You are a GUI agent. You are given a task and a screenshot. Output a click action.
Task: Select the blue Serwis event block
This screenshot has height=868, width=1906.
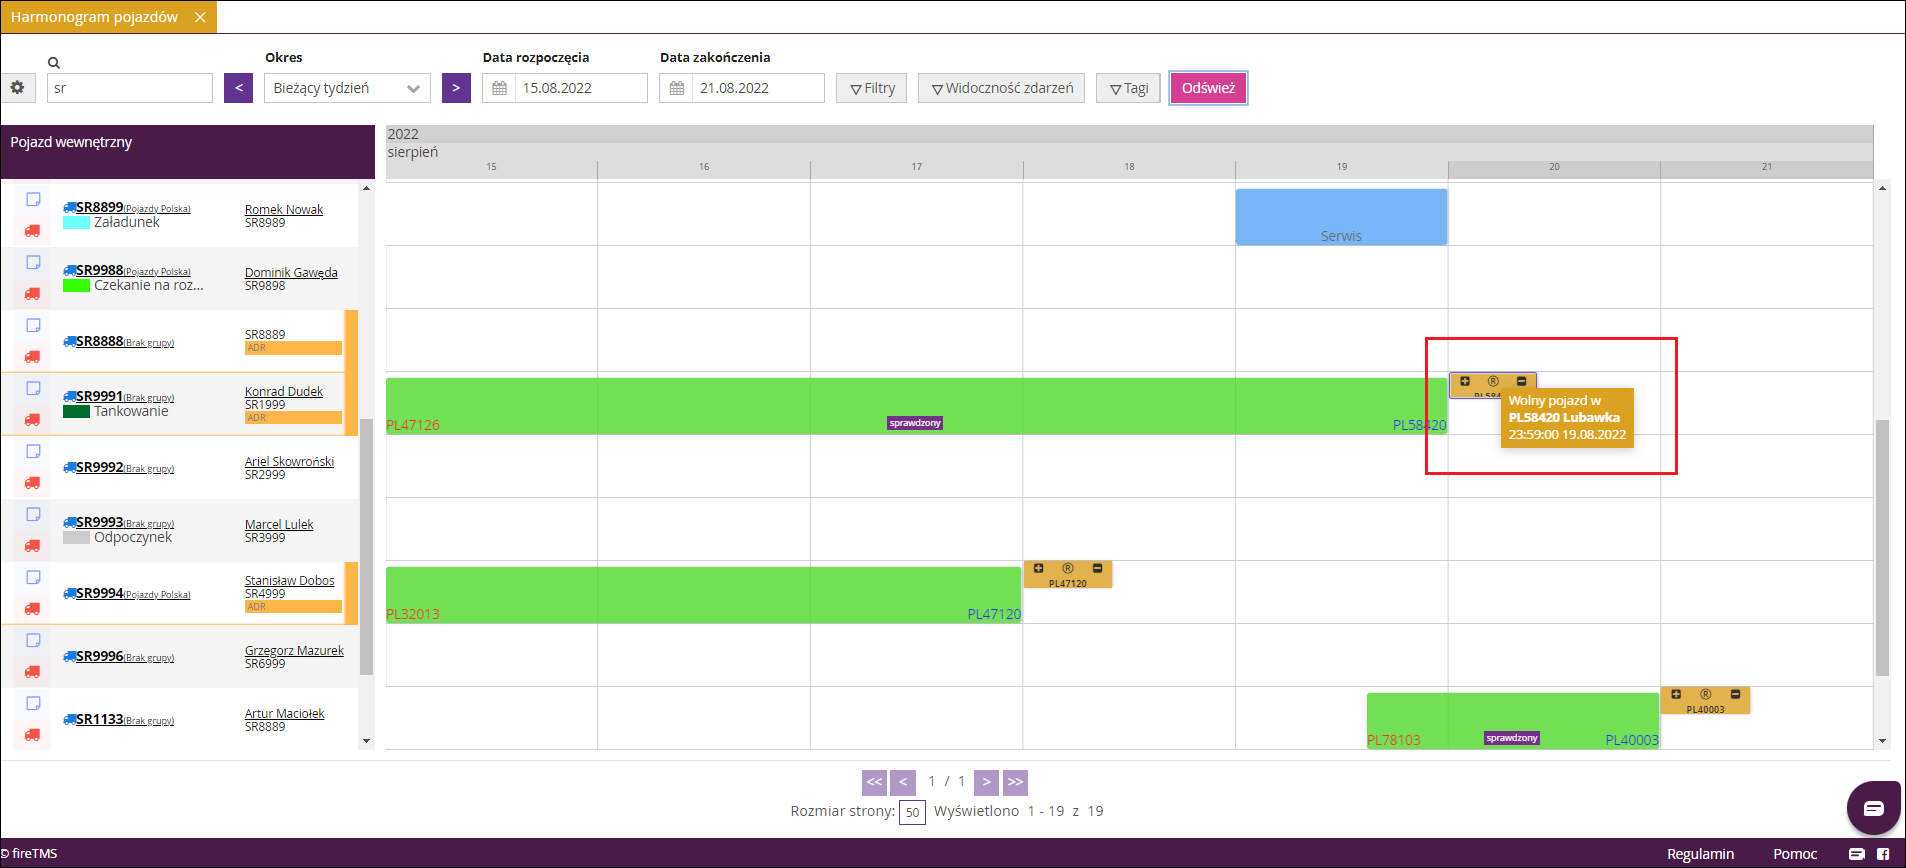pos(1341,217)
